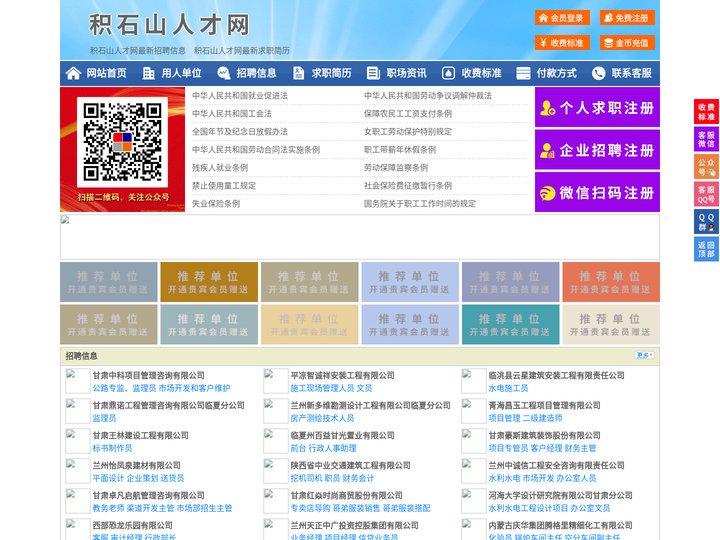This screenshot has height=540, width=720.
Task: Click 积石山人才网最新招聘信息 header link
Action: coord(138,51)
